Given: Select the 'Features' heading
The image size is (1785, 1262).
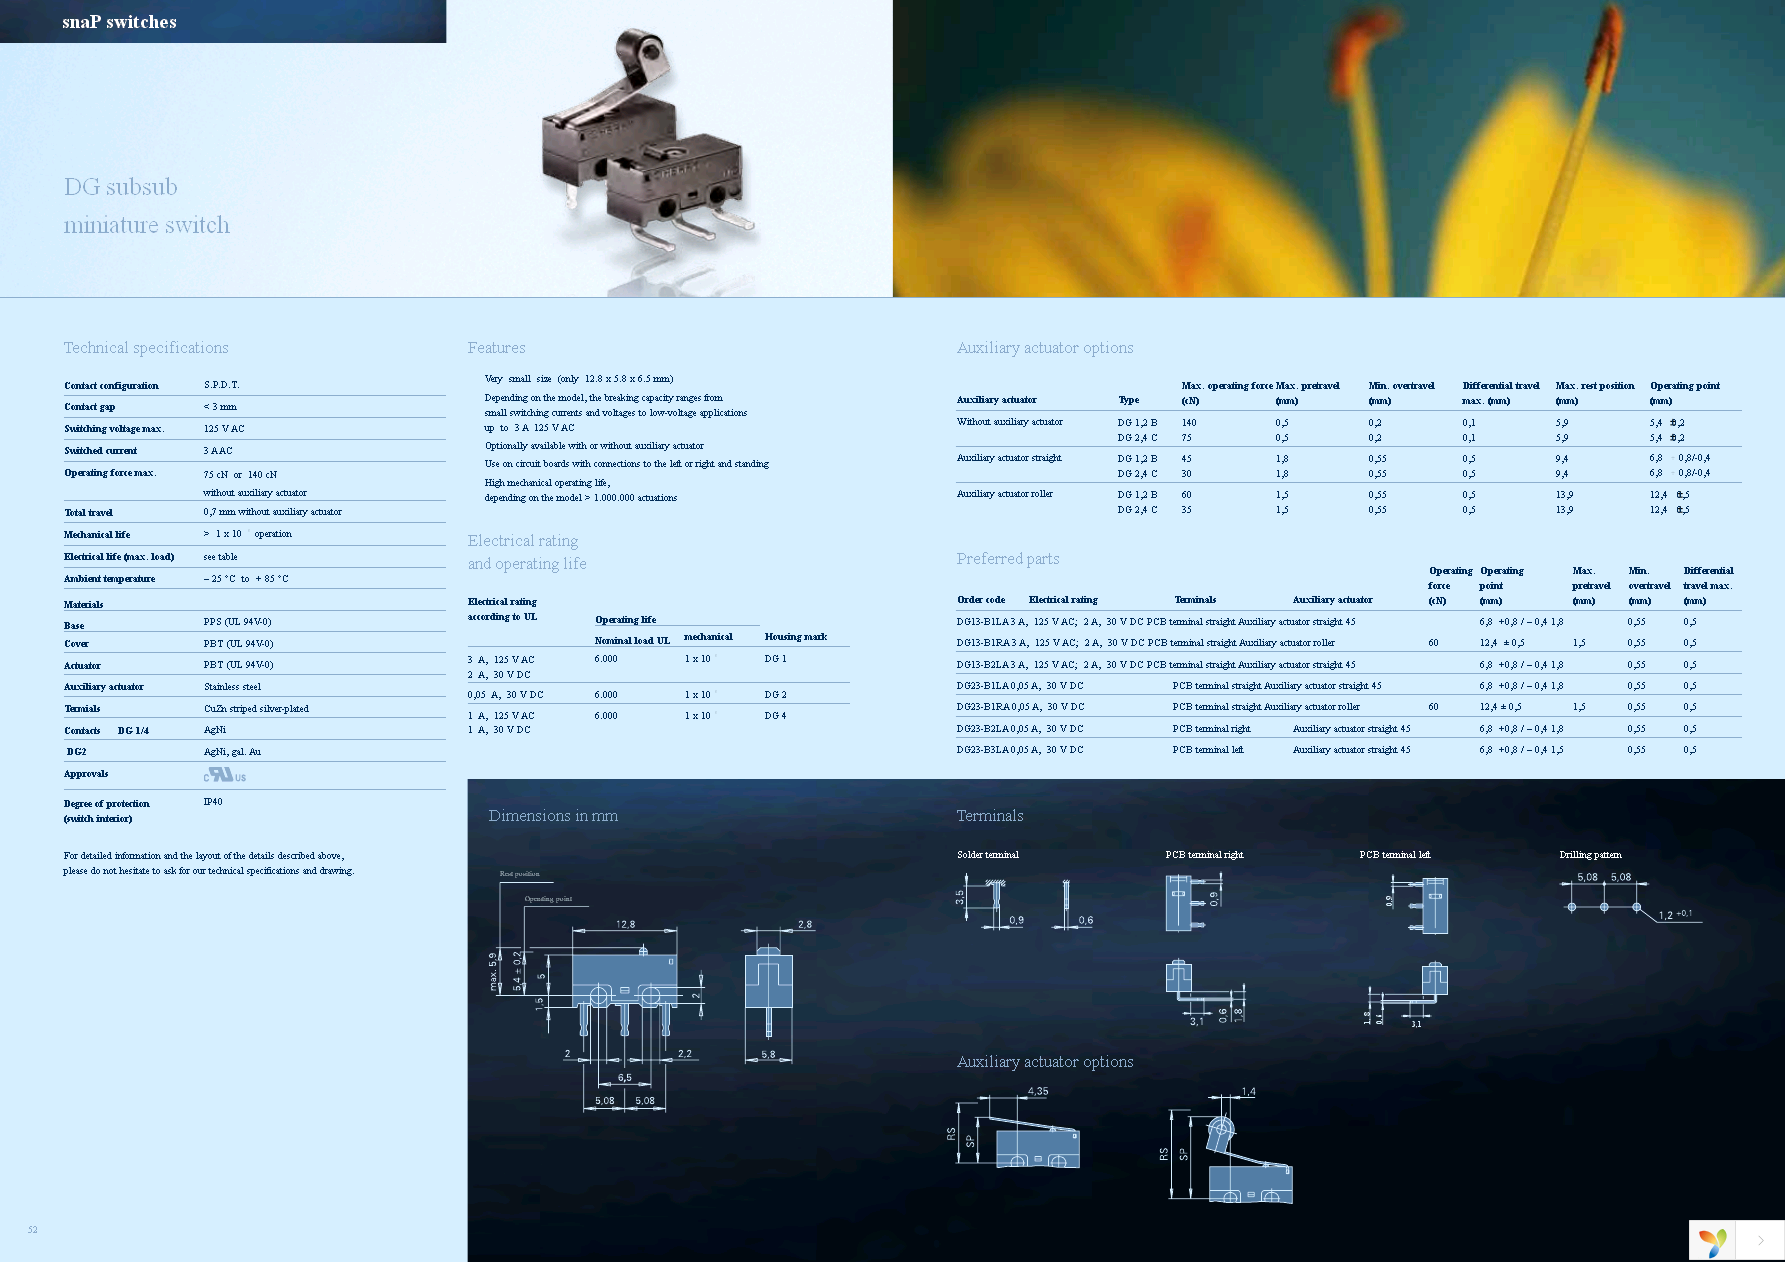Looking at the screenshot, I should (x=496, y=348).
